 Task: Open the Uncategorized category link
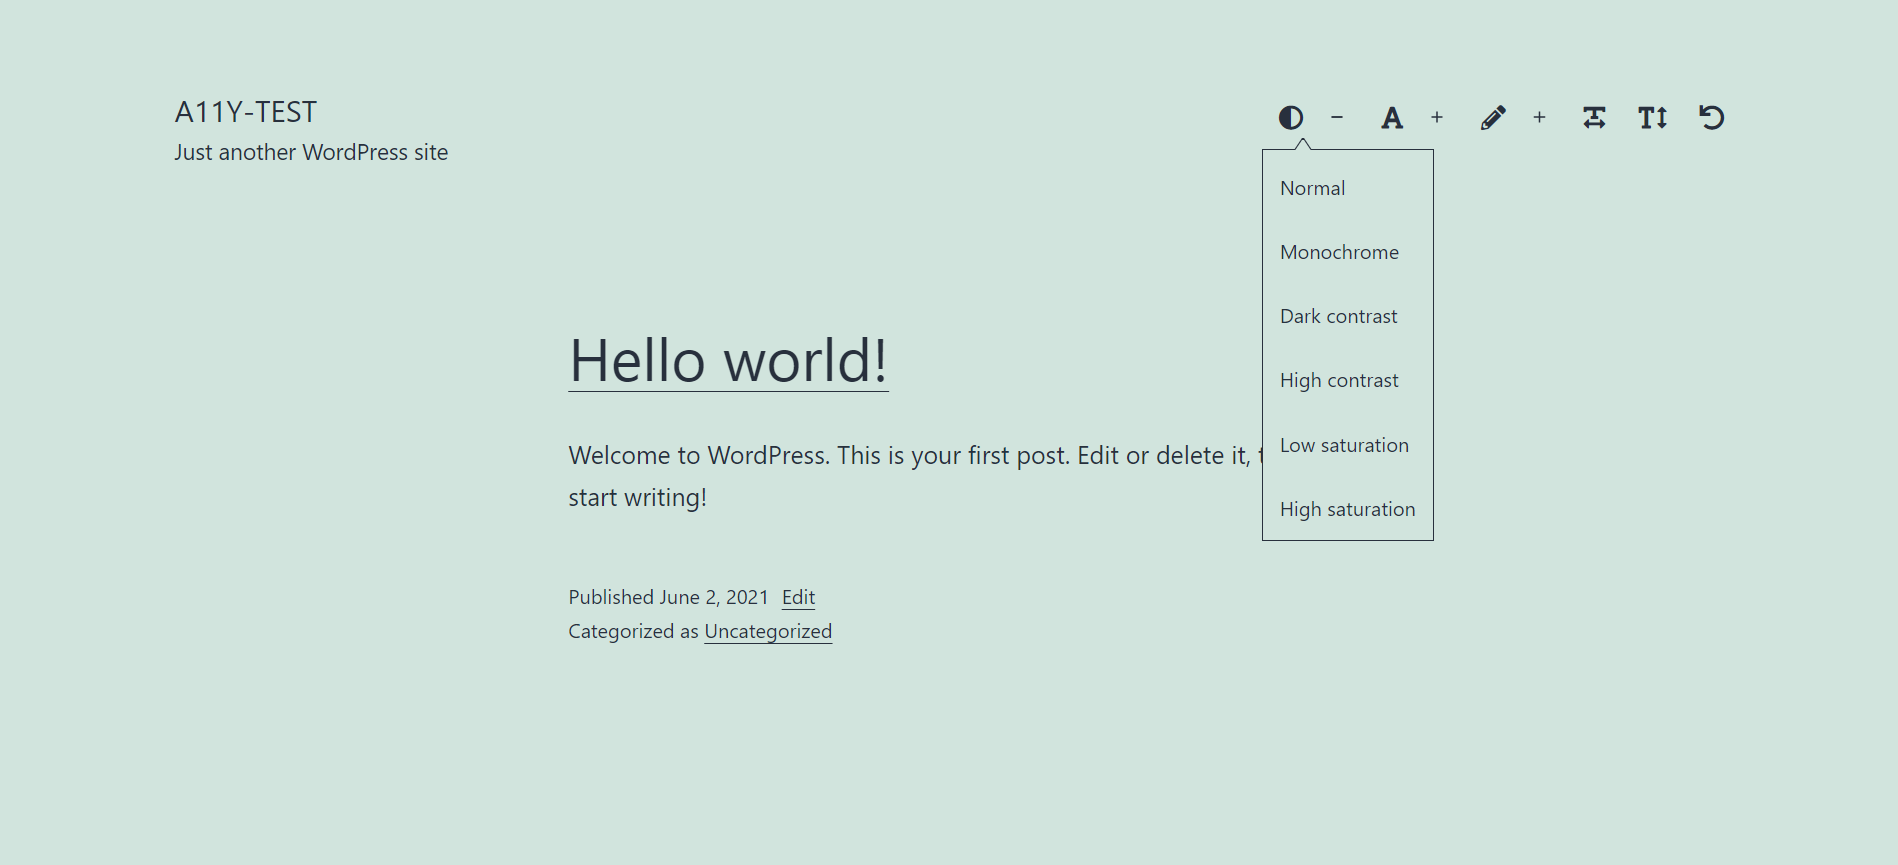click(x=768, y=631)
